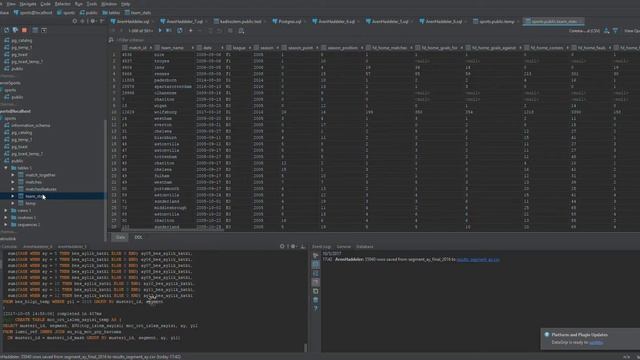640x360 pixels.
Task: Select the pg_catalog schema at tree top
Action: pyautogui.click(x=21, y=40)
